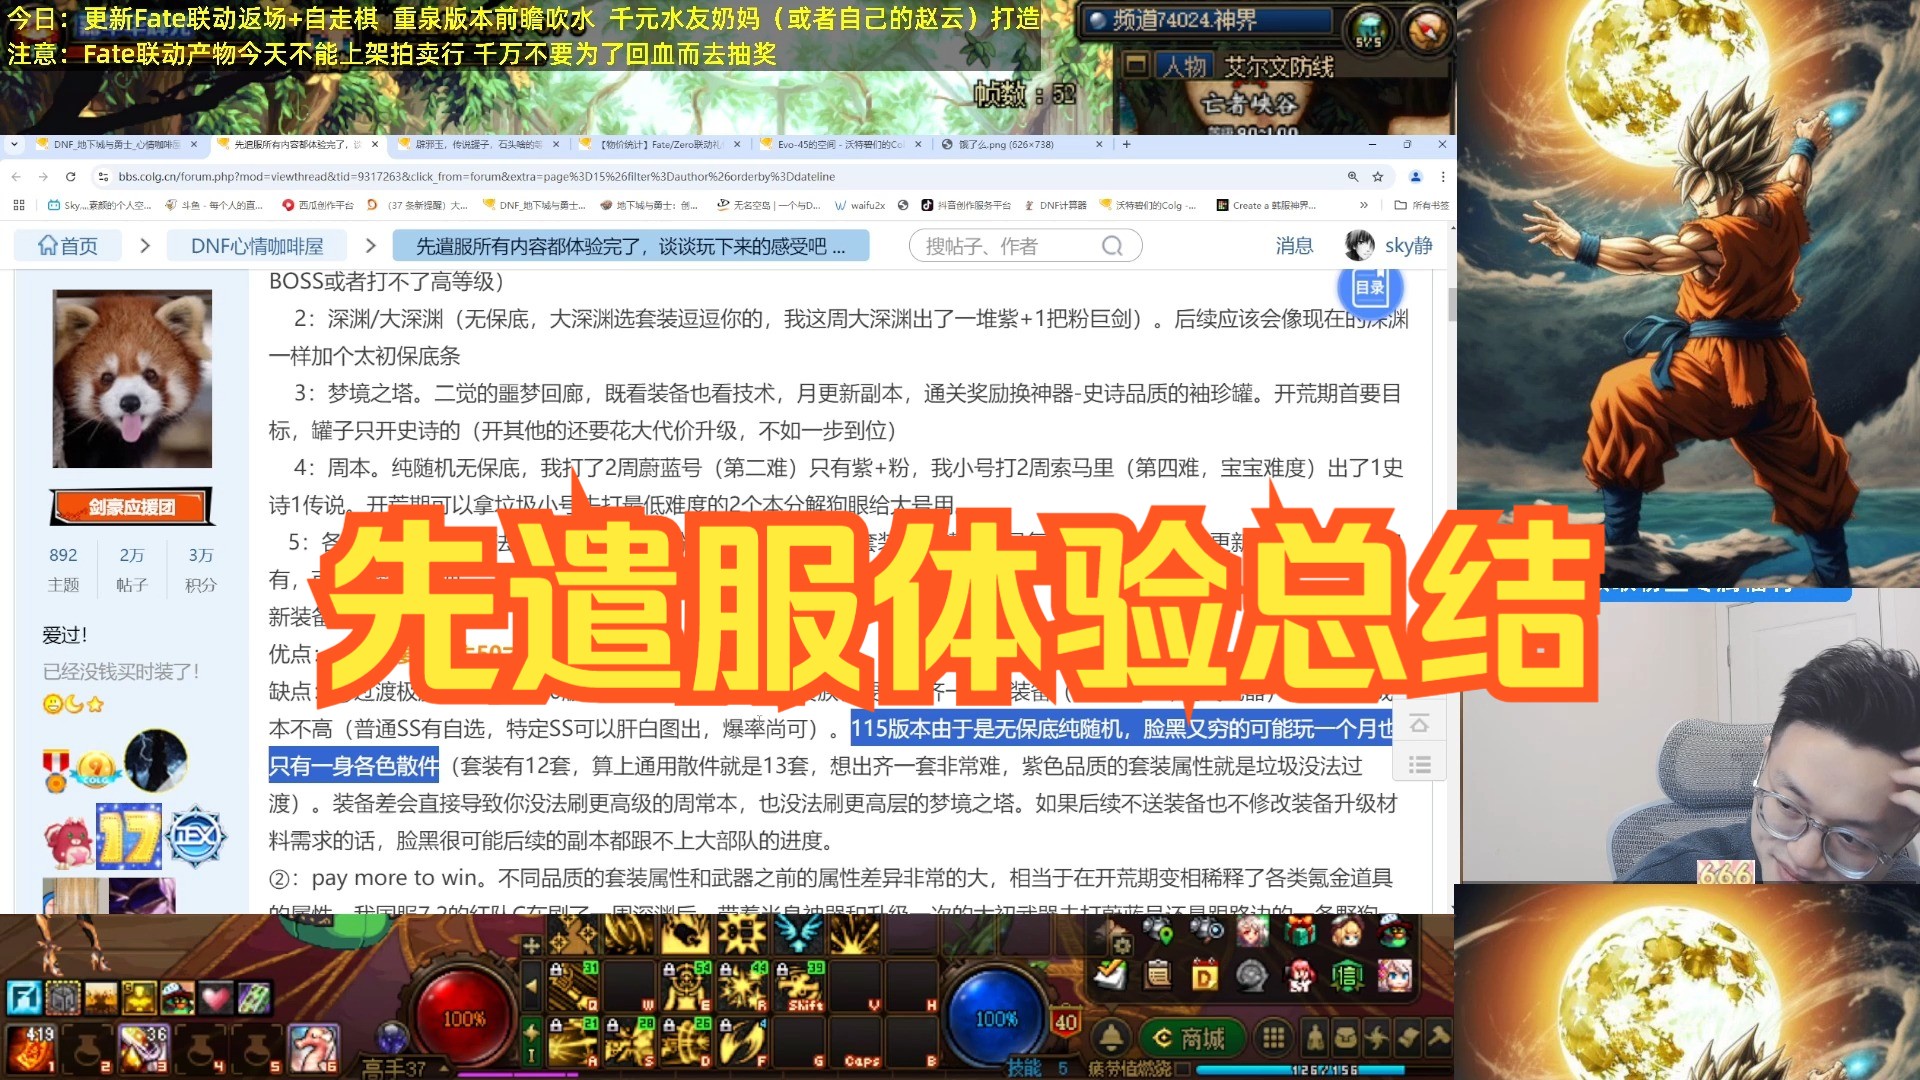
Task: Open the poster's 2万 帖子 count
Action: [132, 569]
